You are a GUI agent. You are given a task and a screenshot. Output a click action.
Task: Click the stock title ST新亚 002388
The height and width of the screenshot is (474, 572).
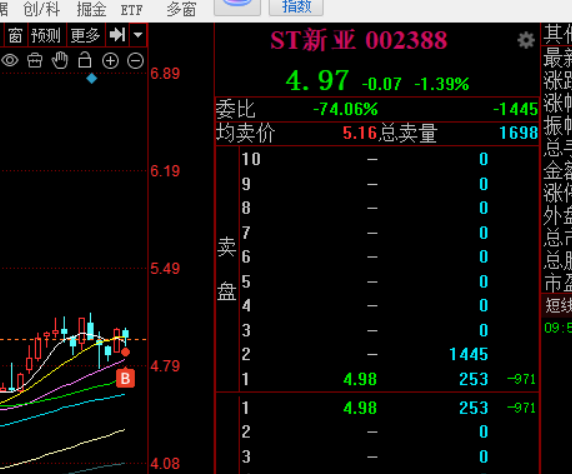pyautogui.click(x=359, y=40)
